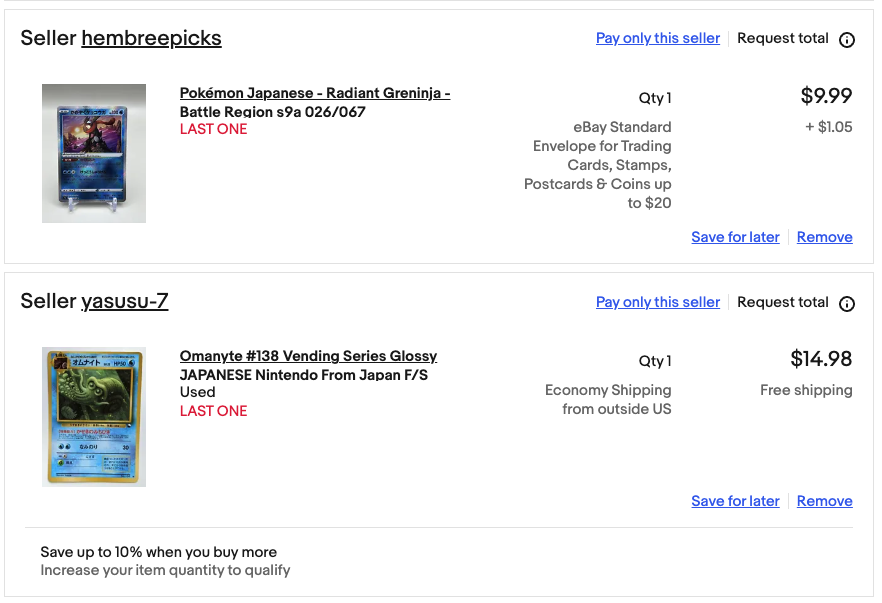Pay only this seller for hembreepicks
Screen dimensions: 882x603
coord(658,38)
